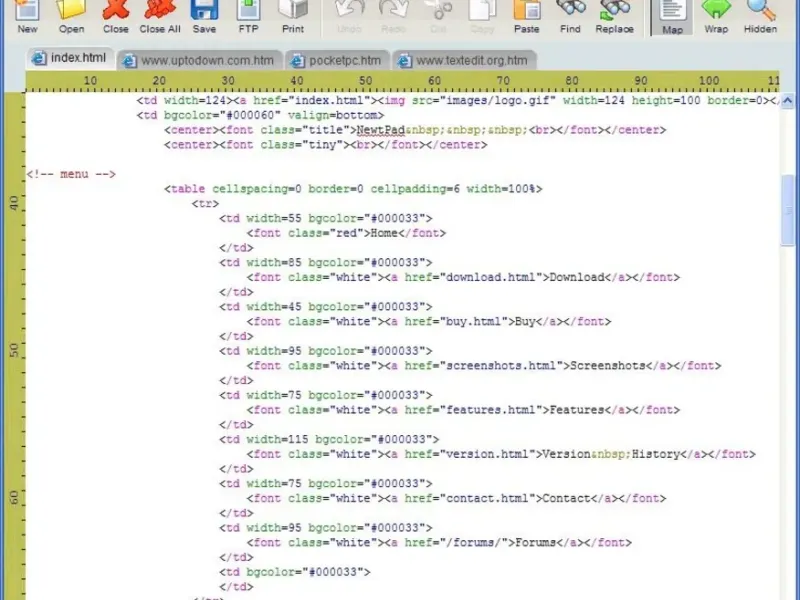Click the "td width=115" line
Image resolution: width=800 pixels, height=600 pixels.
click(329, 439)
